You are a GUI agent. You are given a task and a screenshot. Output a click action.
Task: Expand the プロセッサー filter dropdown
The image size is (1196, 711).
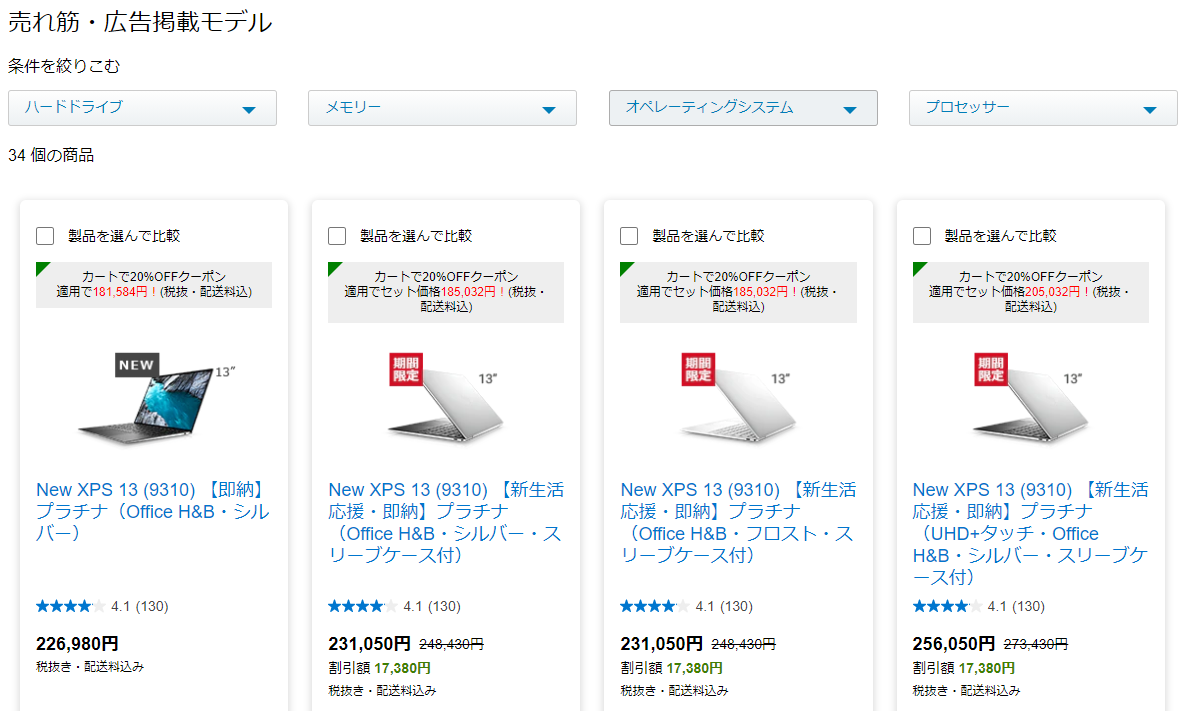1043,108
